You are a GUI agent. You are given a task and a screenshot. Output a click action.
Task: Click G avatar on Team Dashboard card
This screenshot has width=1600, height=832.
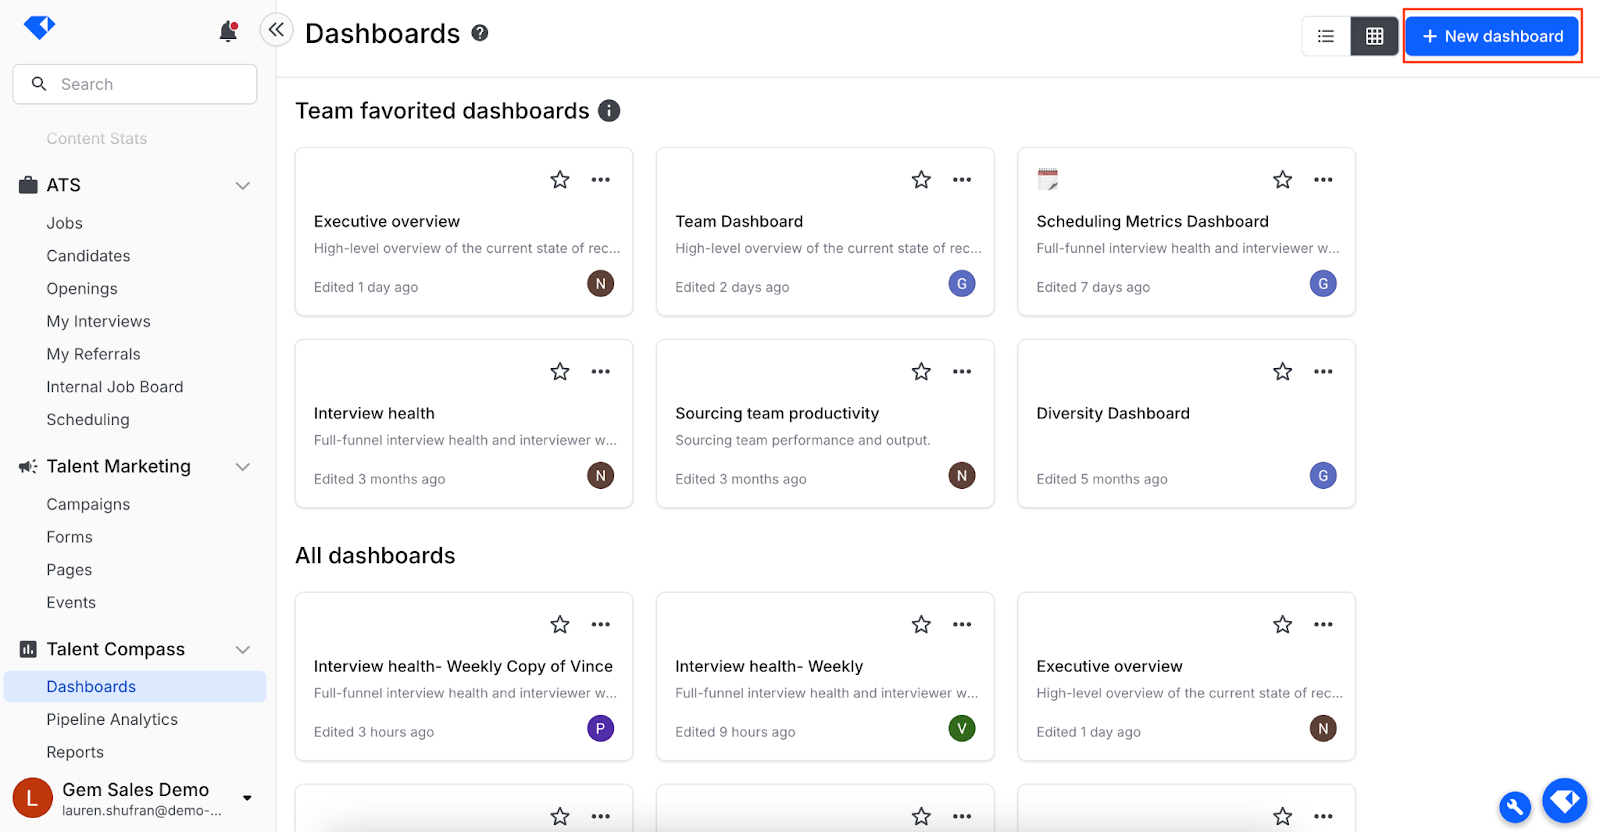pyautogui.click(x=962, y=284)
